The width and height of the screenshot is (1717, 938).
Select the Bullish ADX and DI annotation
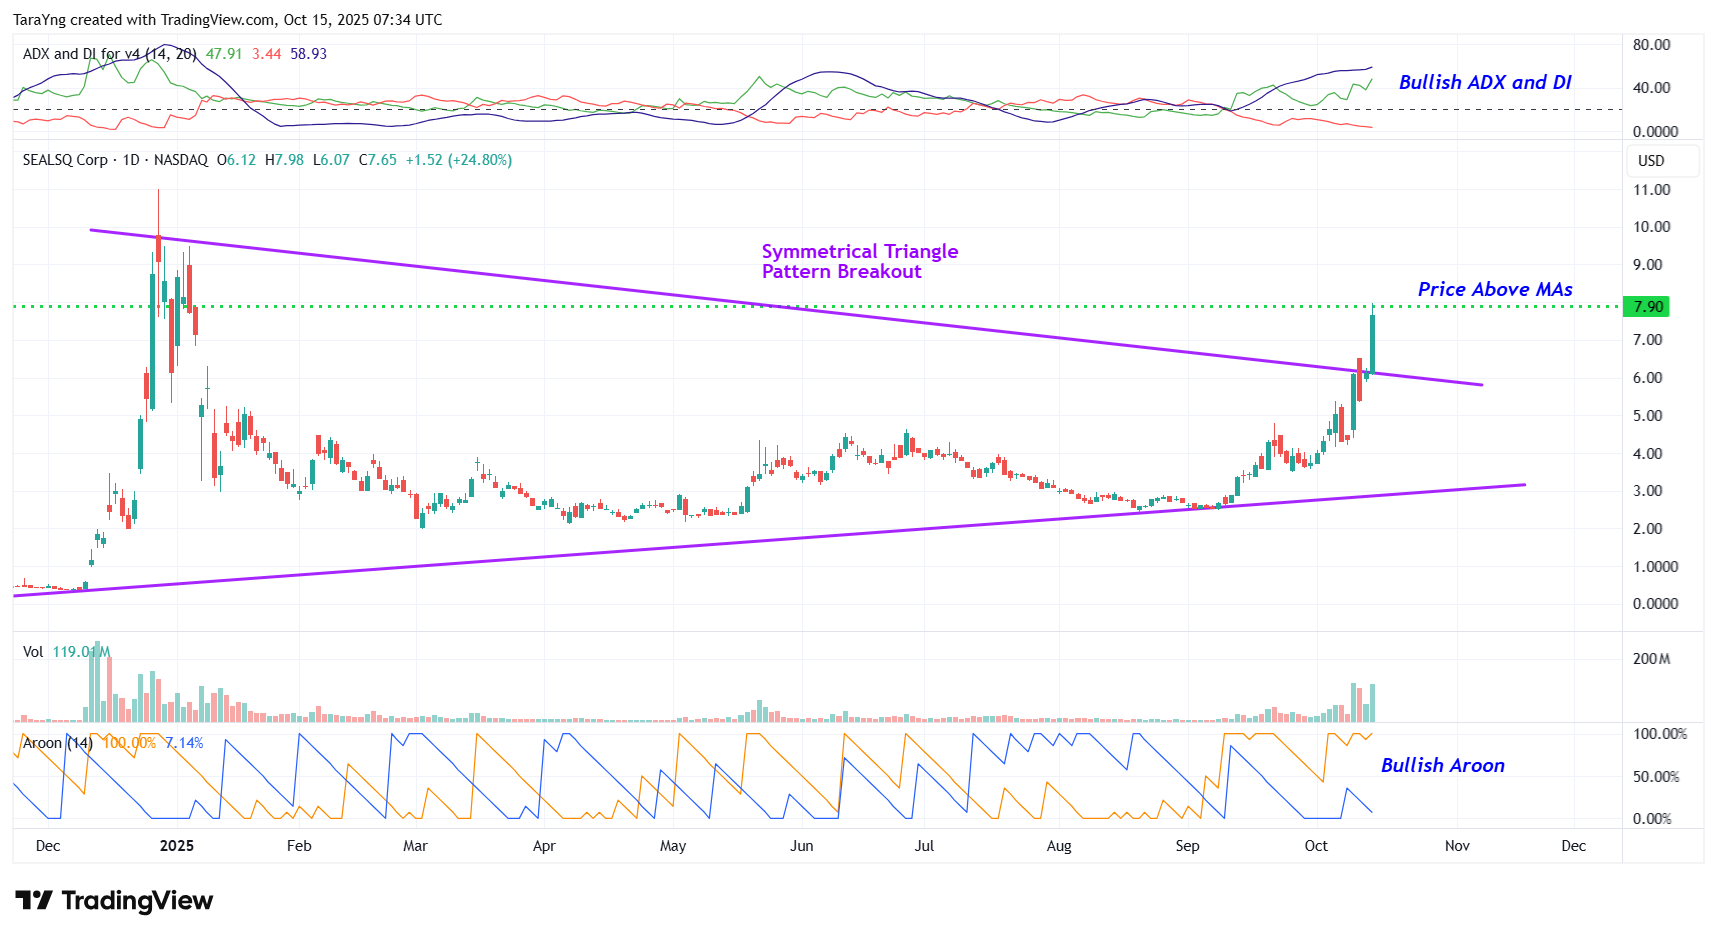coord(1484,83)
